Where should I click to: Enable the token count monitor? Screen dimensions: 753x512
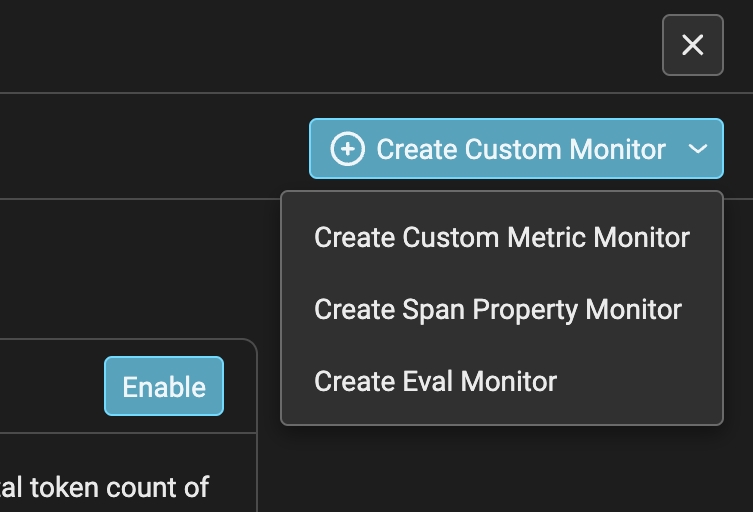coord(164,387)
